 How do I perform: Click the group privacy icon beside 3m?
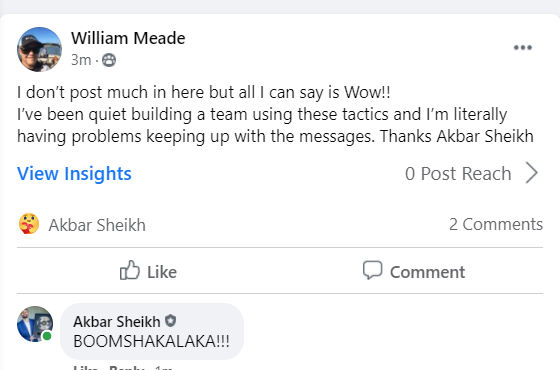109,60
